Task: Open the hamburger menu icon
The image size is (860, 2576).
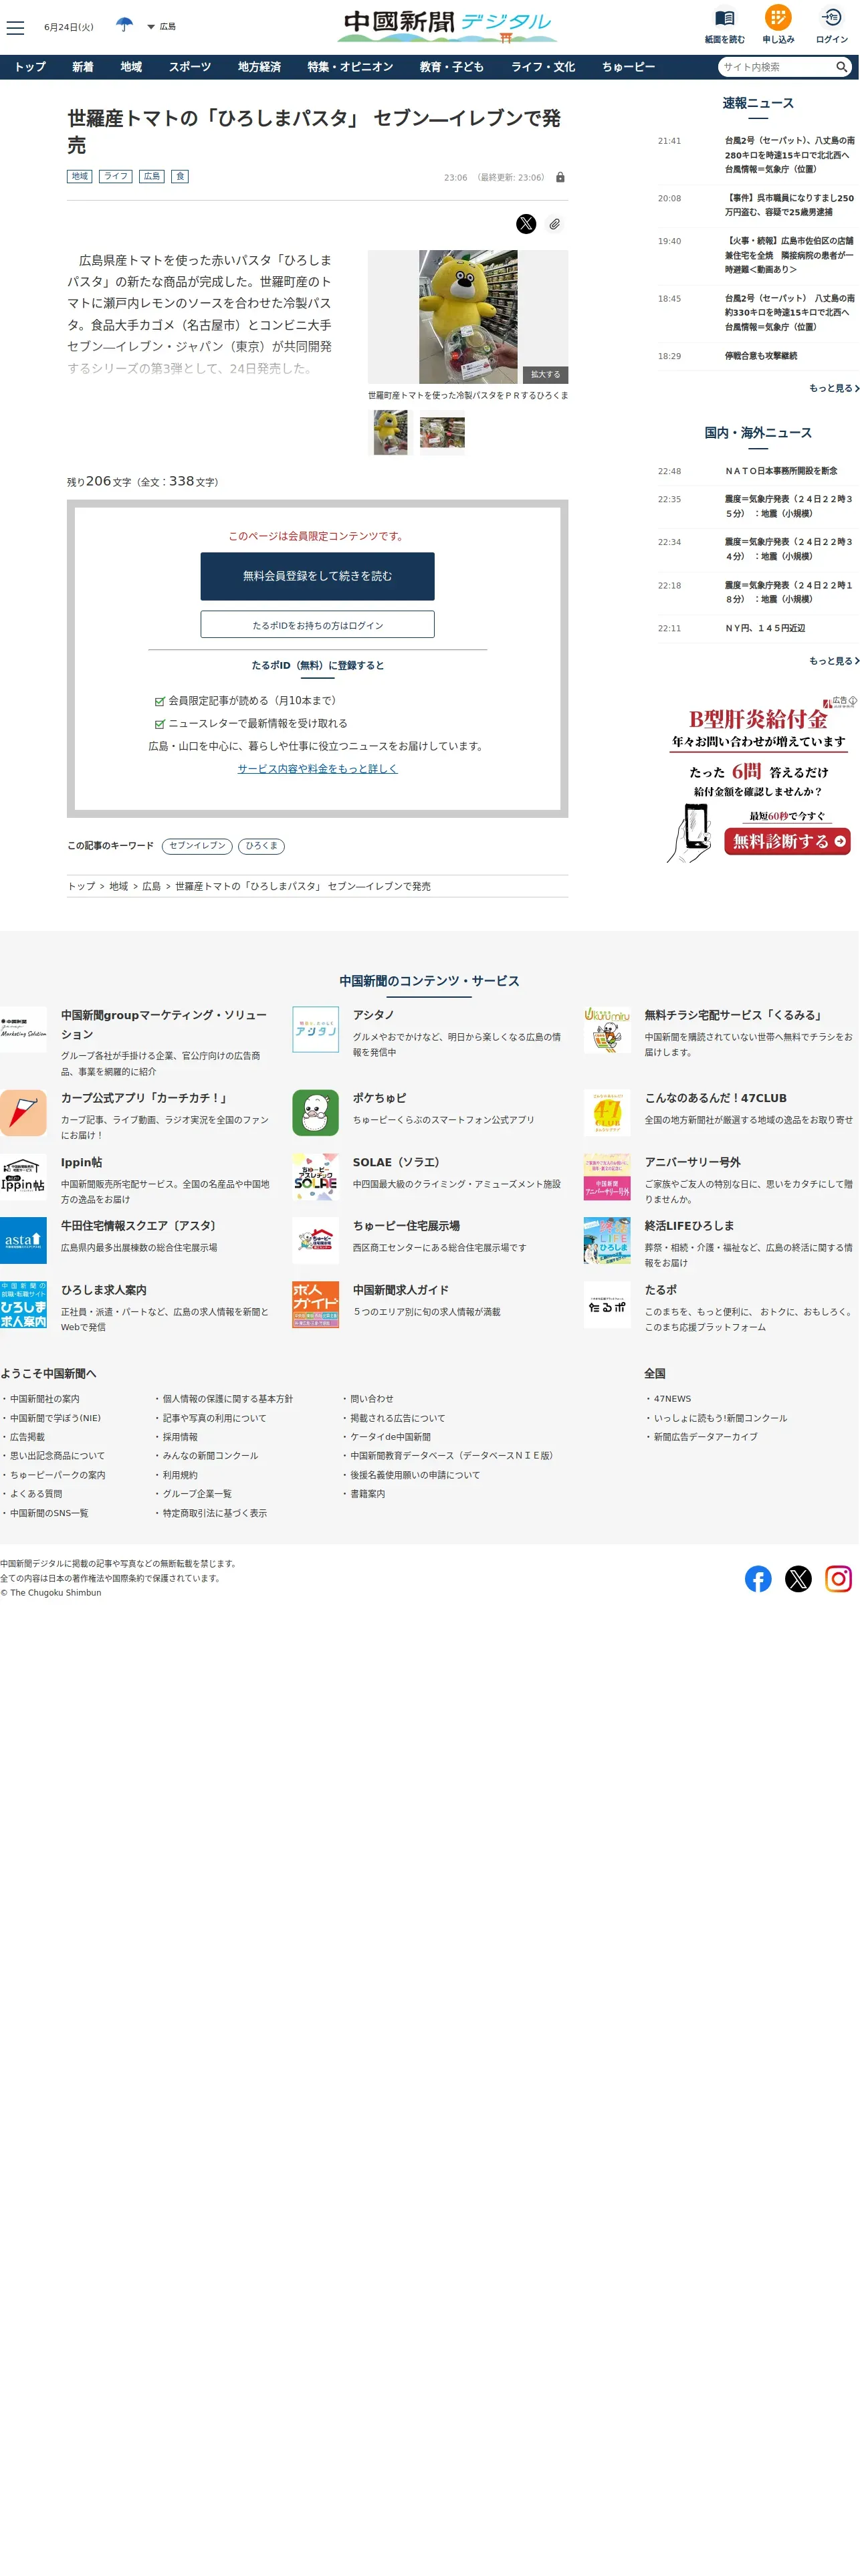Action: coord(15,28)
